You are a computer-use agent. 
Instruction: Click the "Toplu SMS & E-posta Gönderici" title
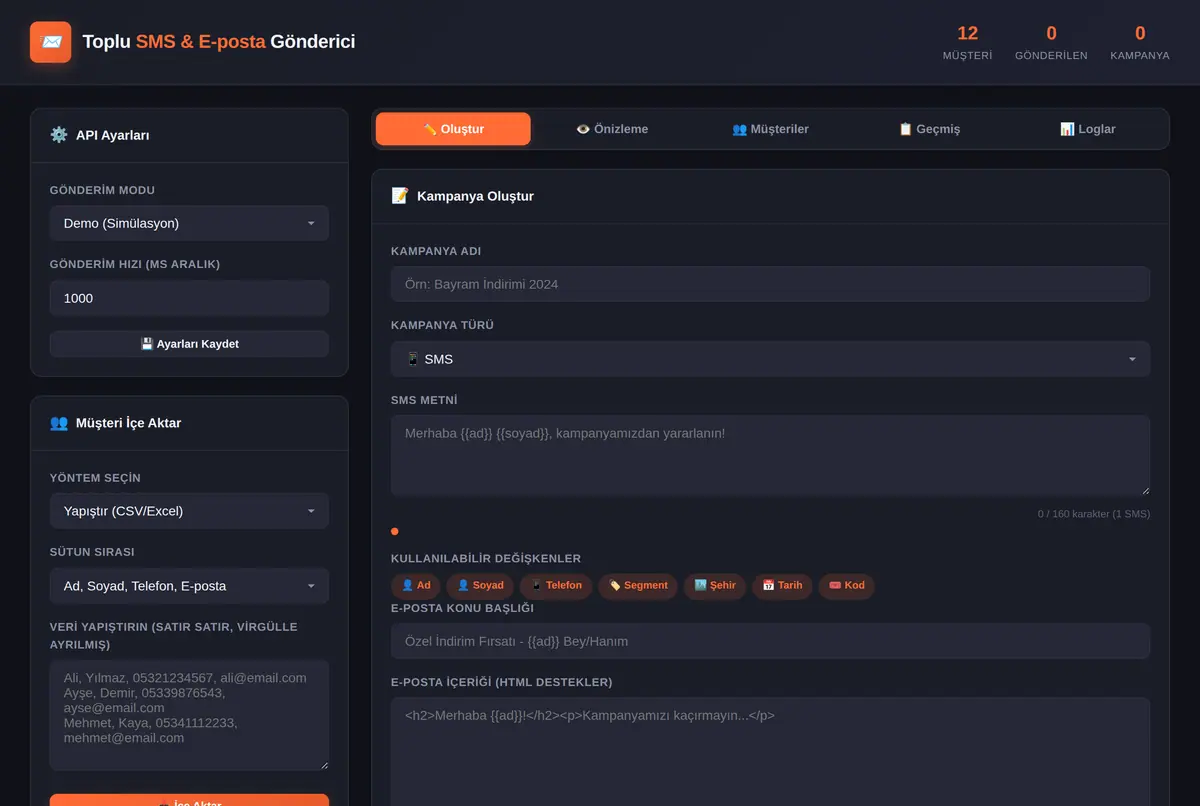(x=219, y=42)
